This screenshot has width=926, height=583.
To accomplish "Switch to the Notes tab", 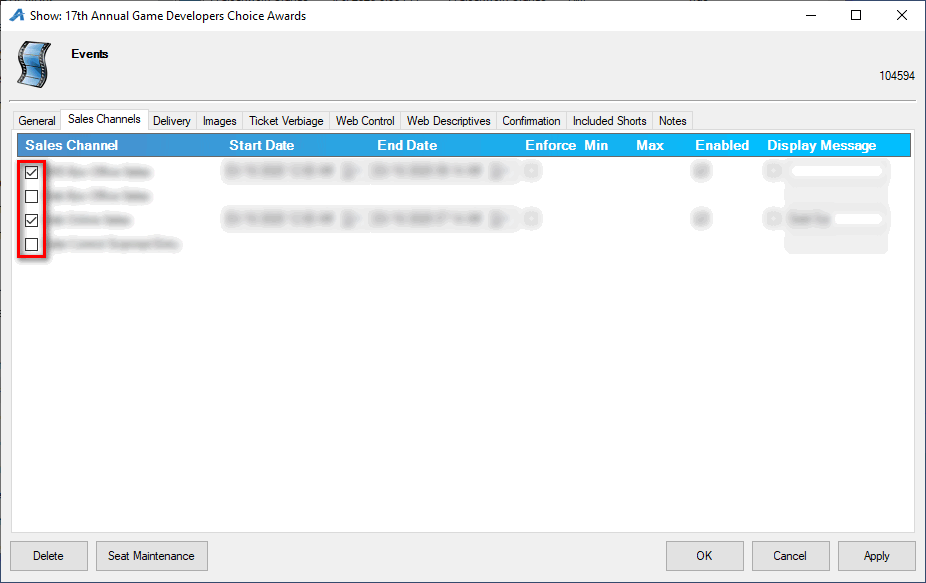I will (x=673, y=120).
